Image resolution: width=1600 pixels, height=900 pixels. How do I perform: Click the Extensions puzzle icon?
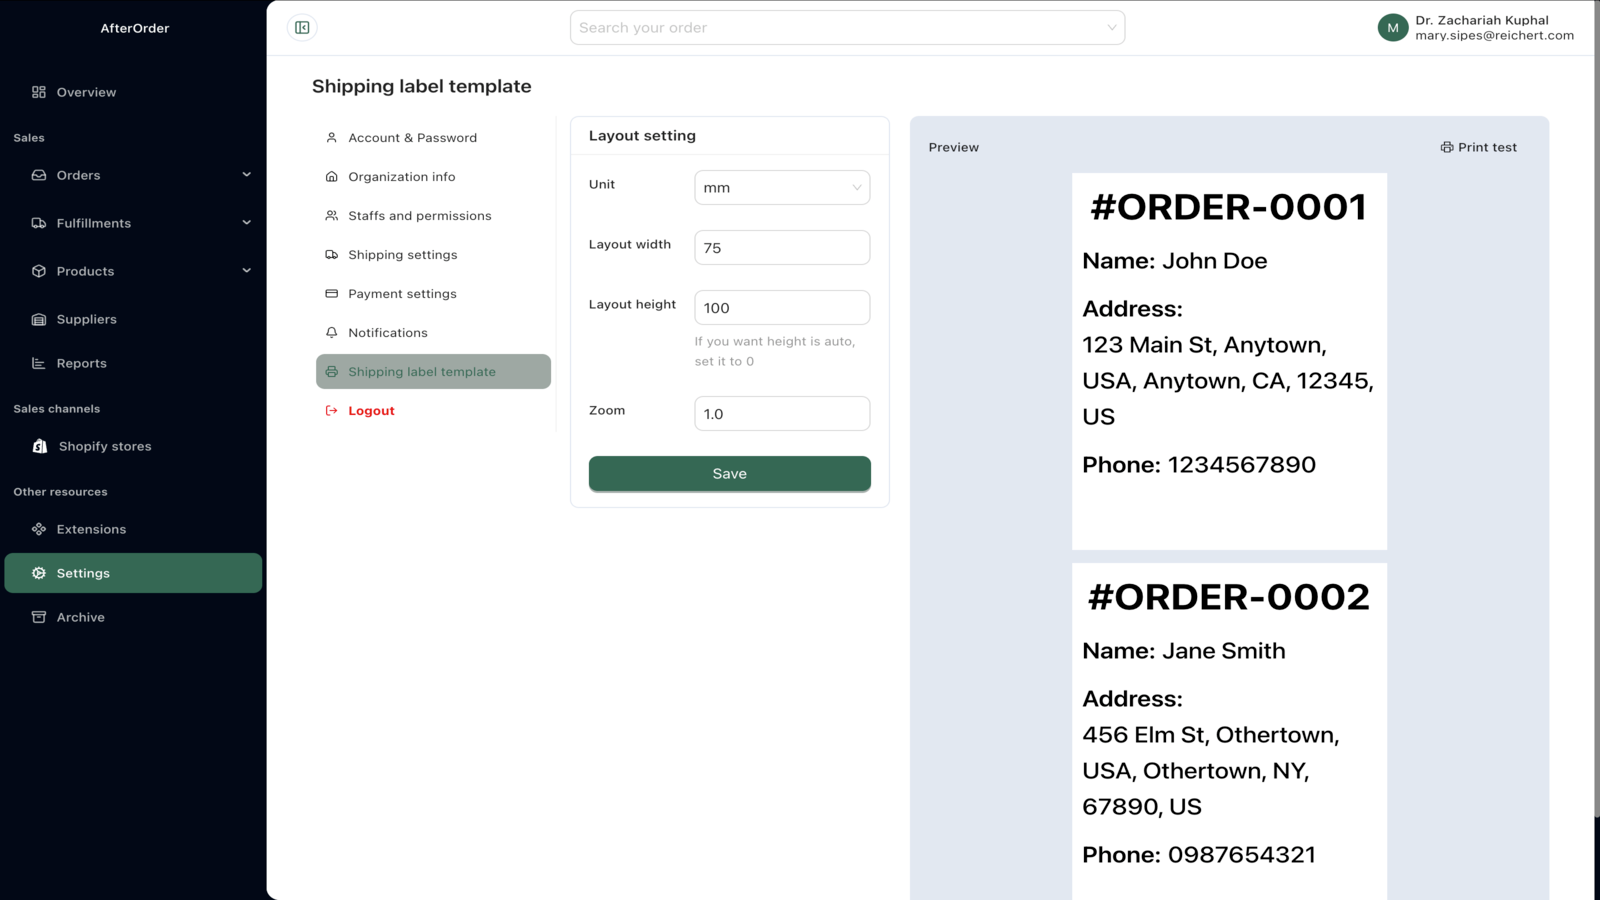pos(39,529)
